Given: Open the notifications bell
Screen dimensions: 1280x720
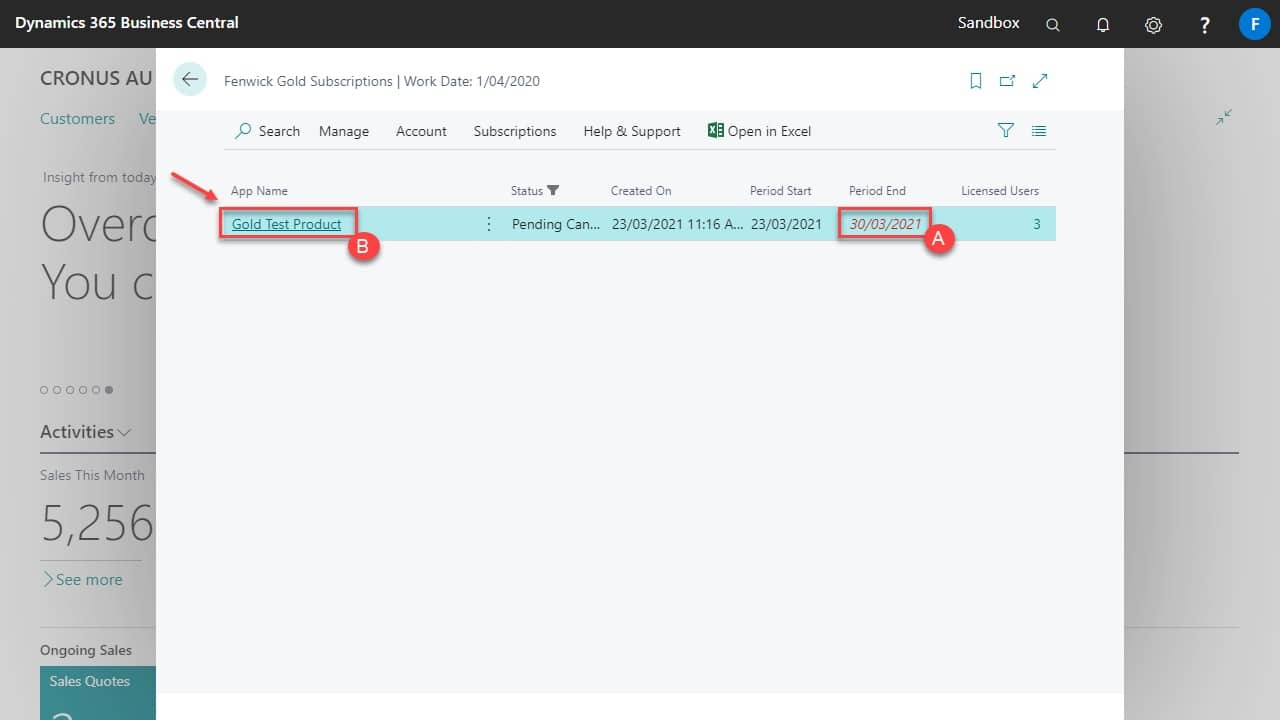Looking at the screenshot, I should [x=1103, y=25].
